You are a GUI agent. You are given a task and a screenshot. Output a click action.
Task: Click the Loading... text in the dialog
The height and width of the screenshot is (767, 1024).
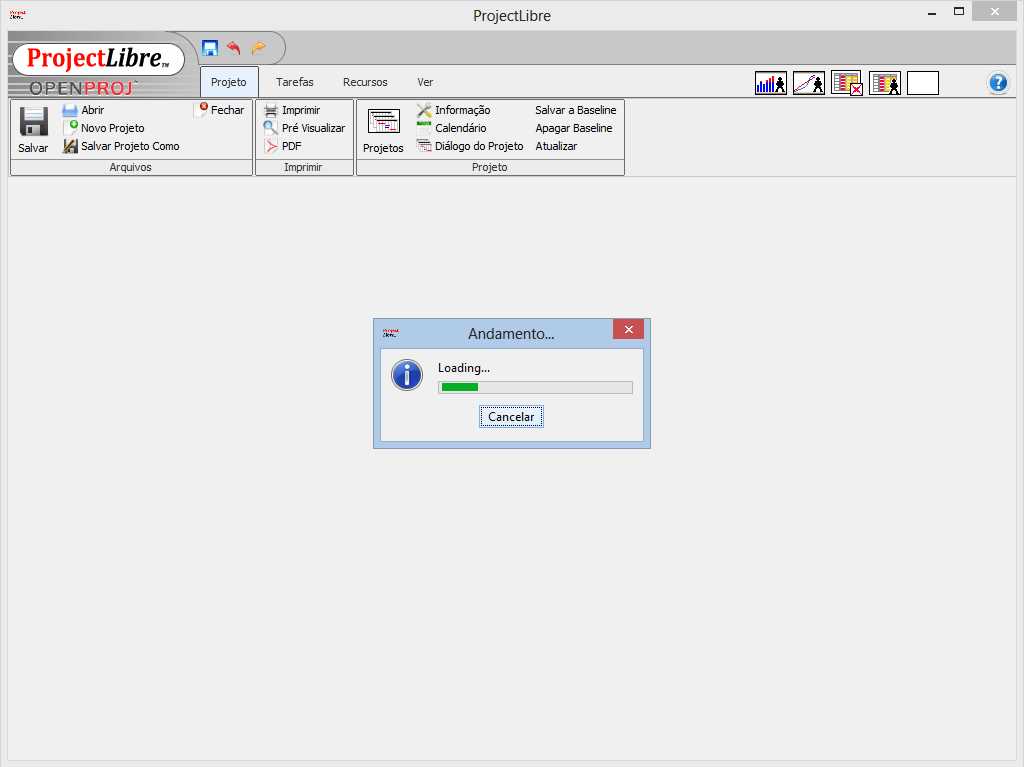tap(464, 368)
